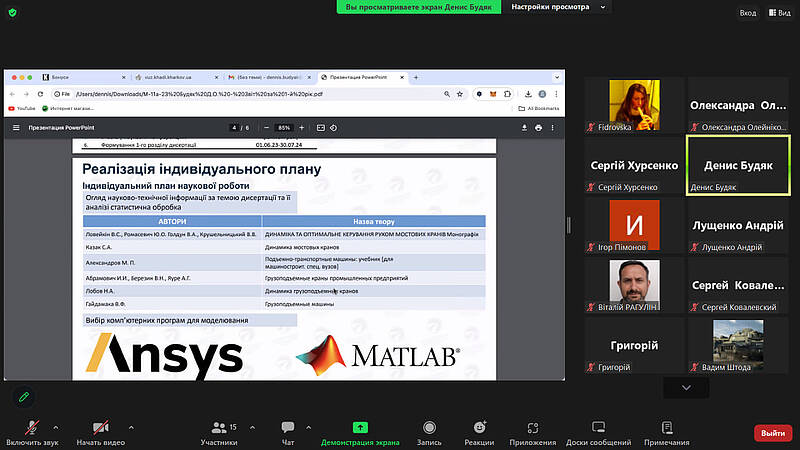Screen dimensions: 800x450
Task: Open the Участники participants panel
Action: click(x=219, y=433)
